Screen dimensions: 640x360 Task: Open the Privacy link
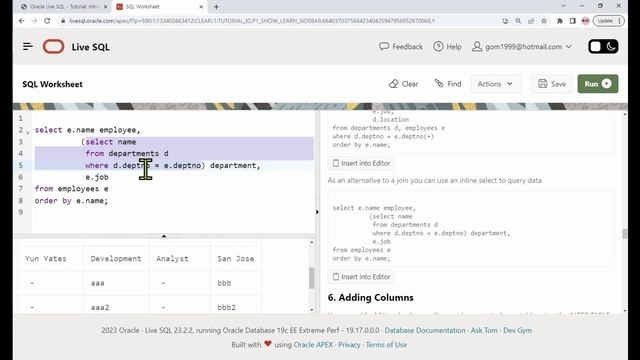[x=349, y=344]
